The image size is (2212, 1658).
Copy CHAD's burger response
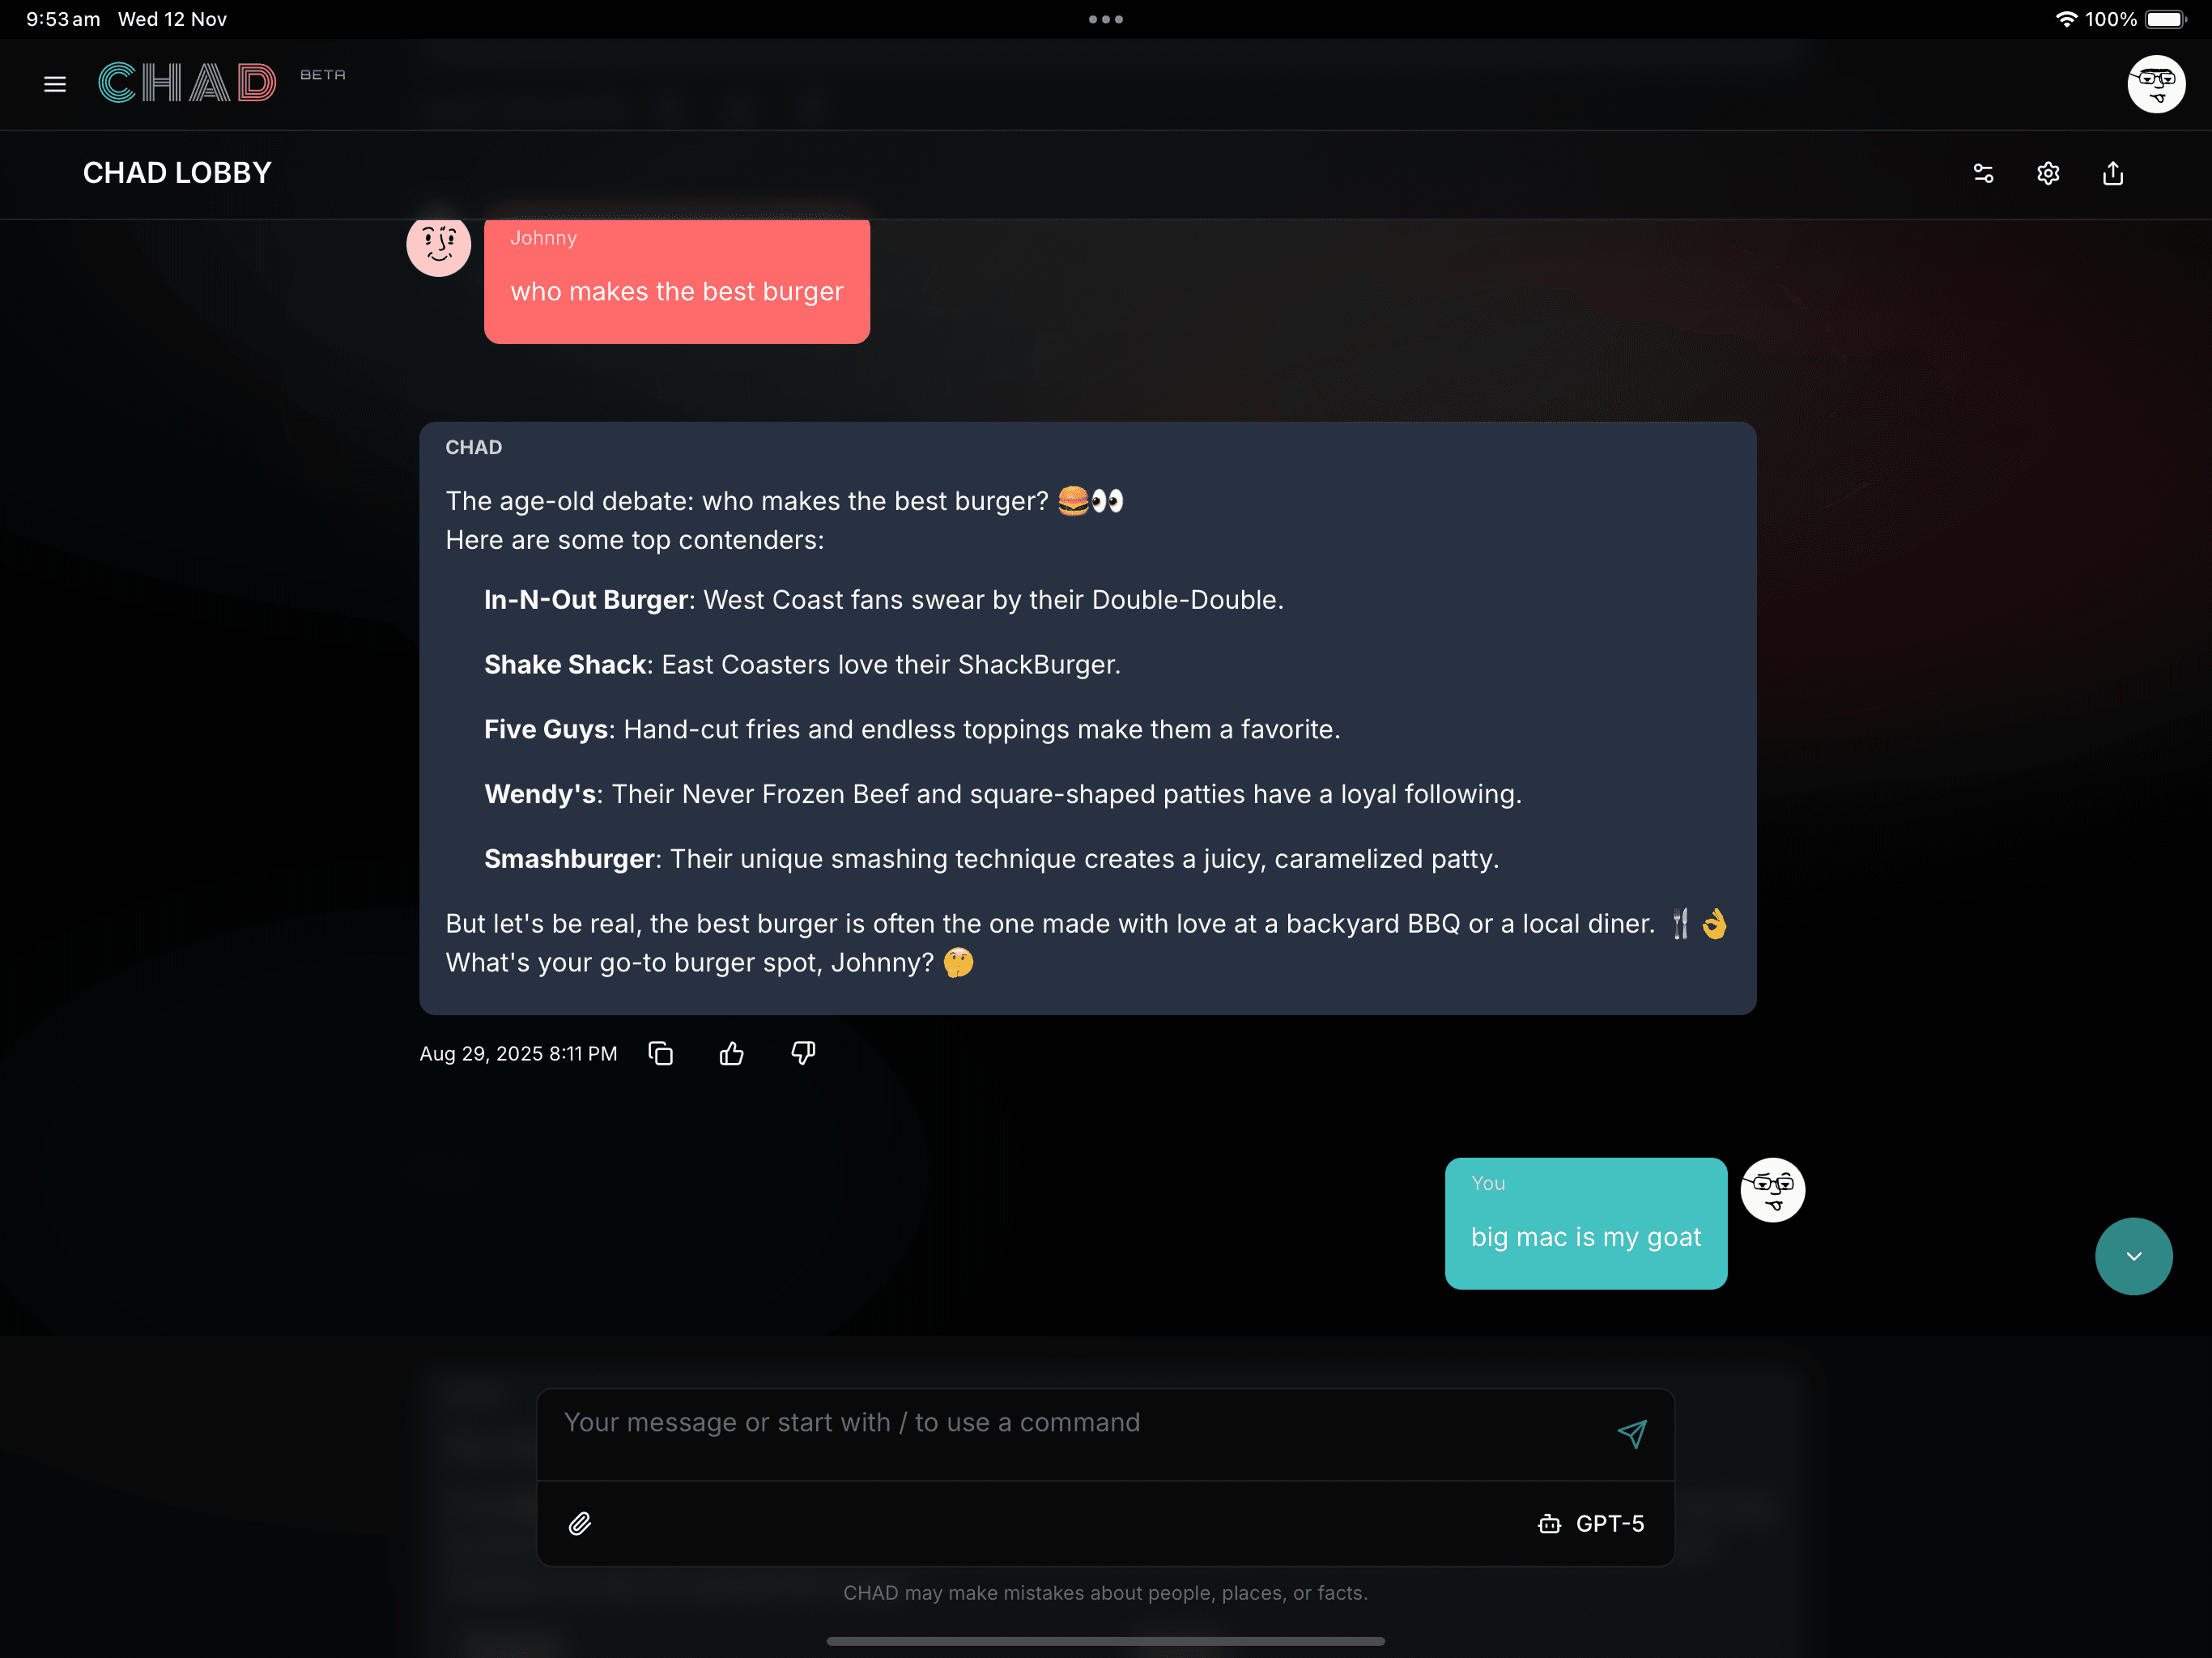tap(661, 1053)
